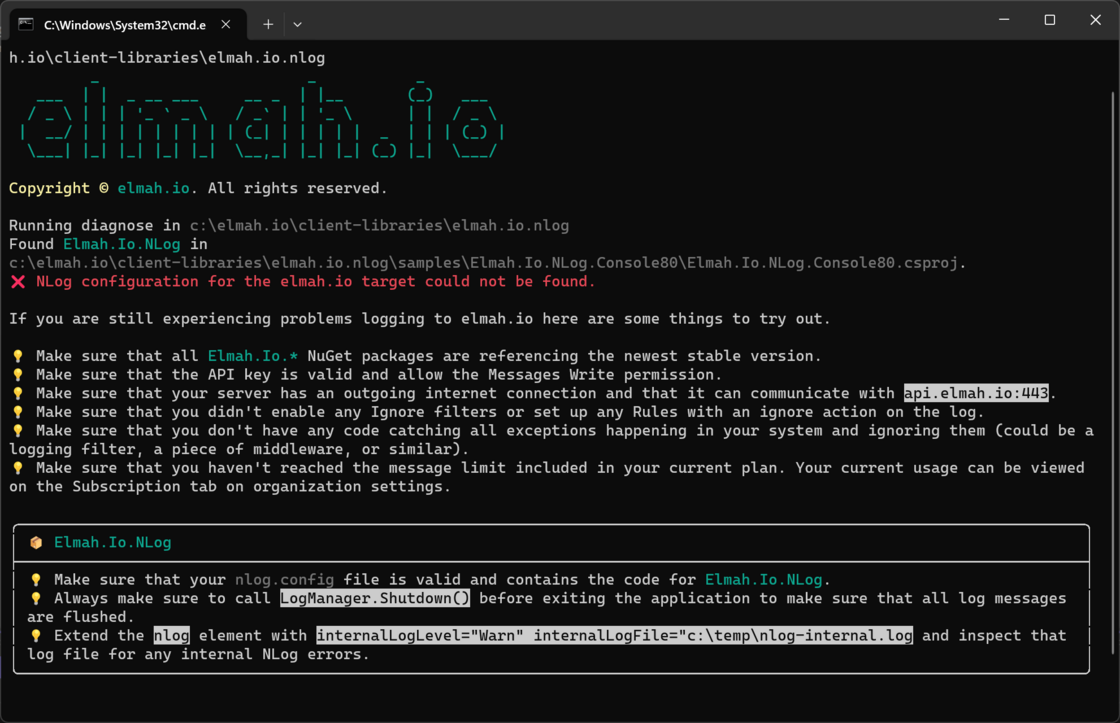Viewport: 1120px width, 723px height.
Task: Click 'elmah.io' in the Copyright line
Action: 154,189
